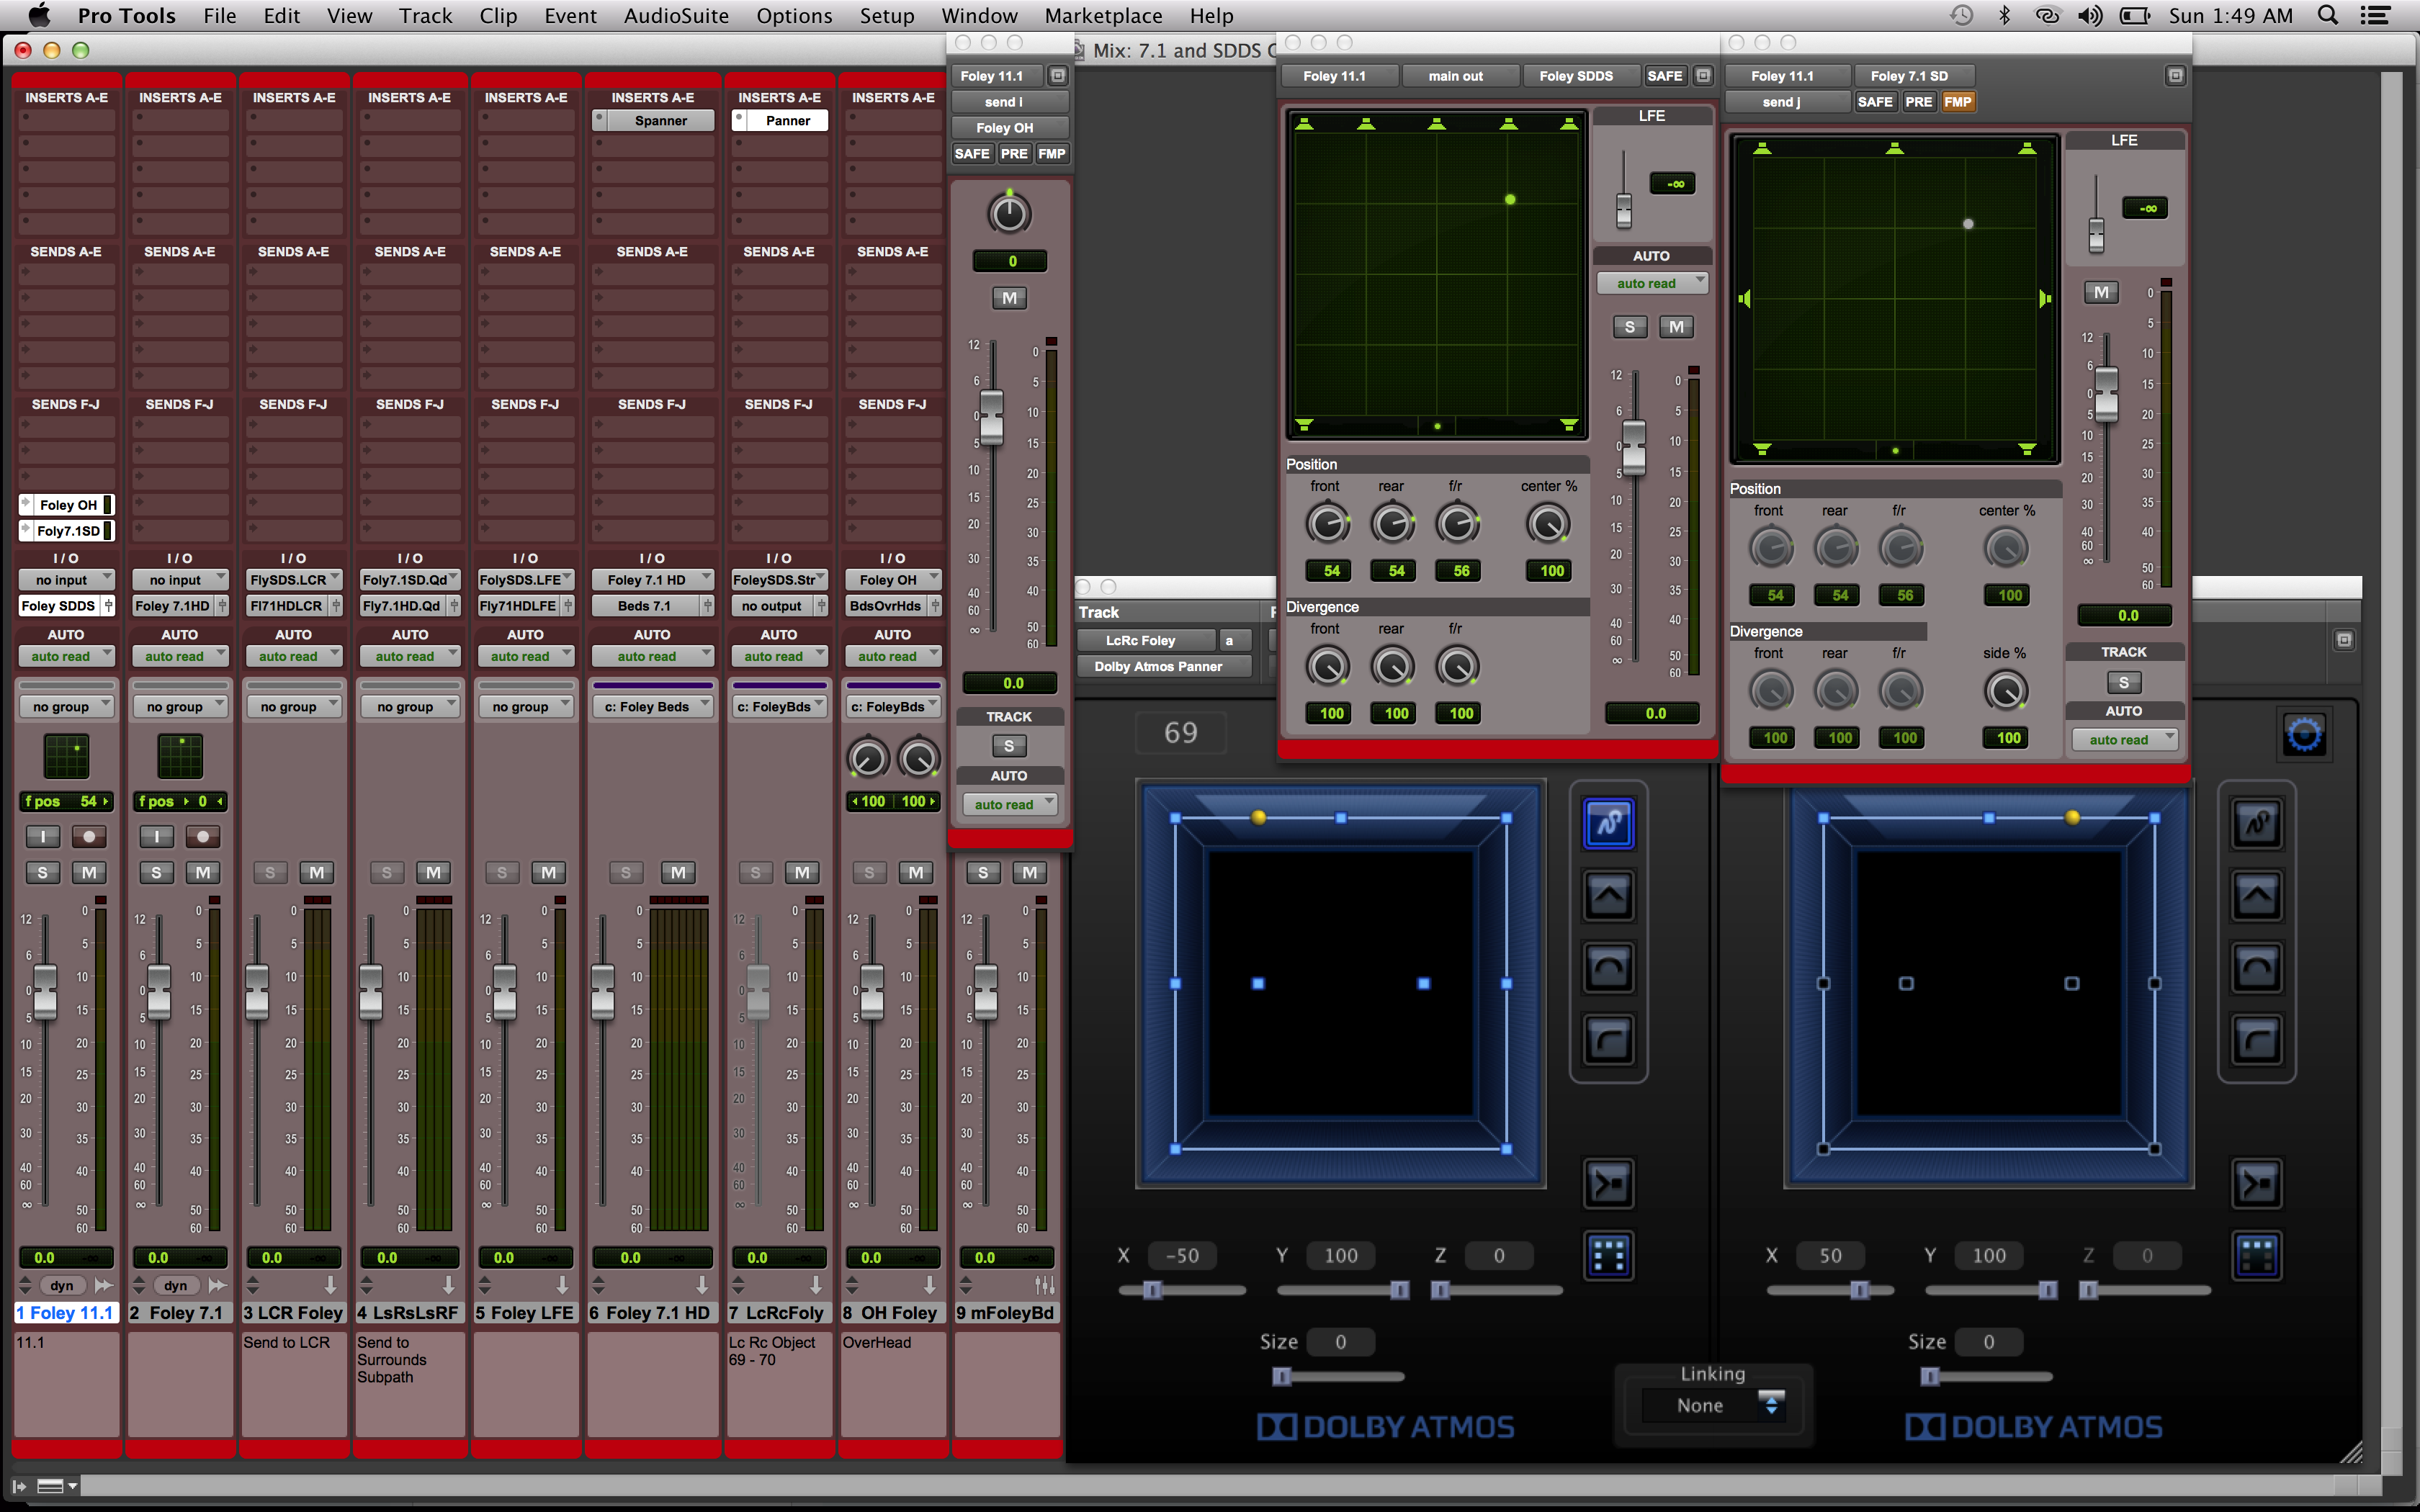The width and height of the screenshot is (2420, 1512).
Task: Click the Size slider in left Atmos panner
Action: 1282,1377
